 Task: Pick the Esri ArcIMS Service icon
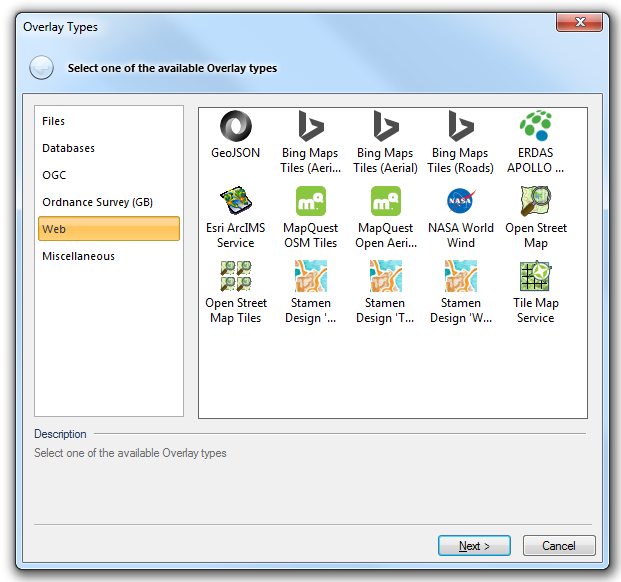tap(236, 200)
